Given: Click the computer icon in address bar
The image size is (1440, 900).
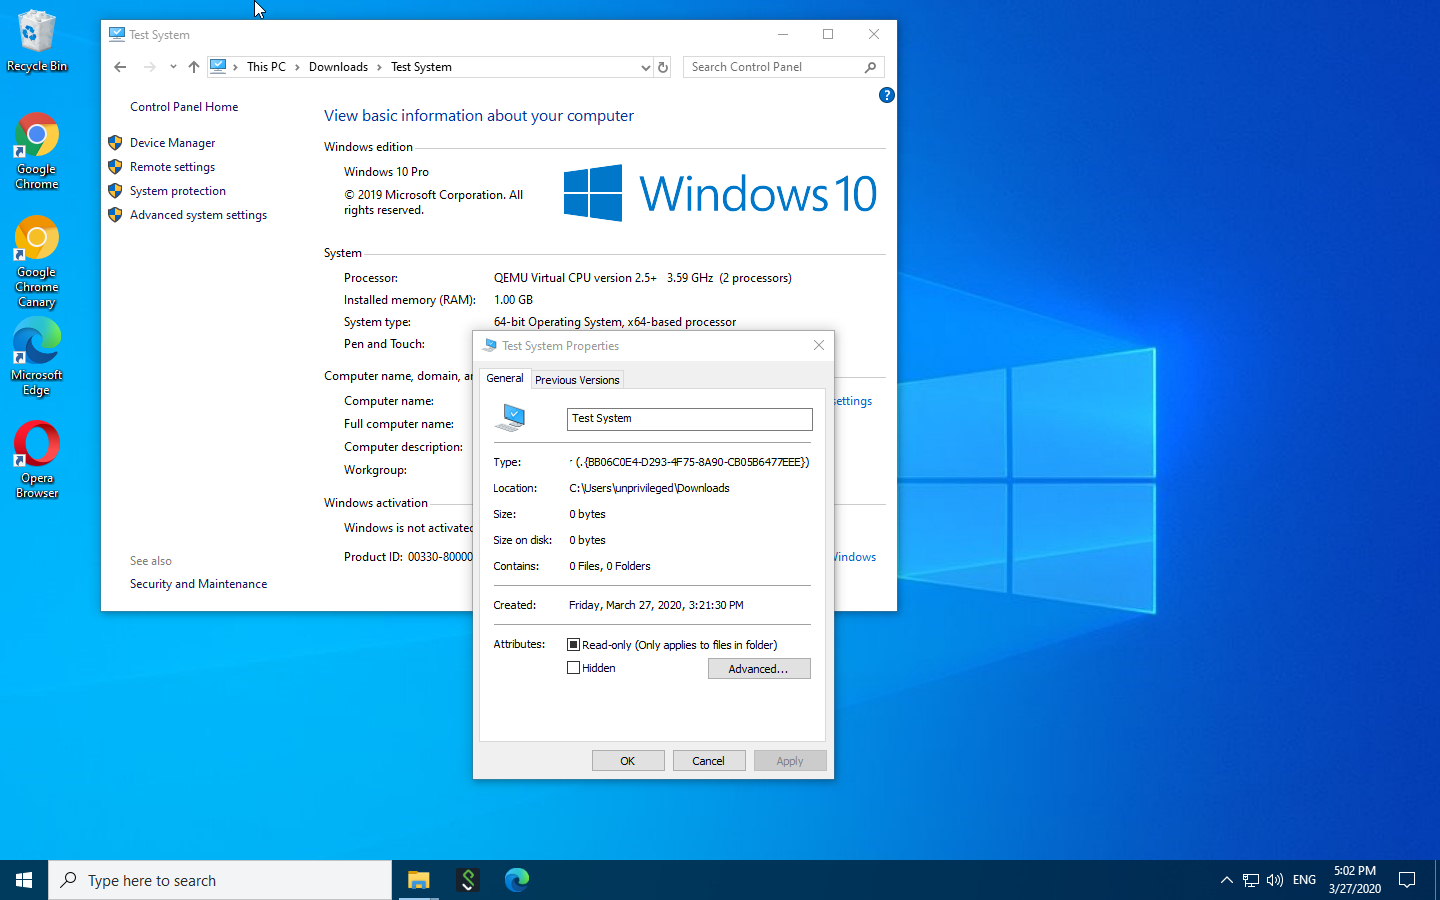Looking at the screenshot, I should 218,67.
